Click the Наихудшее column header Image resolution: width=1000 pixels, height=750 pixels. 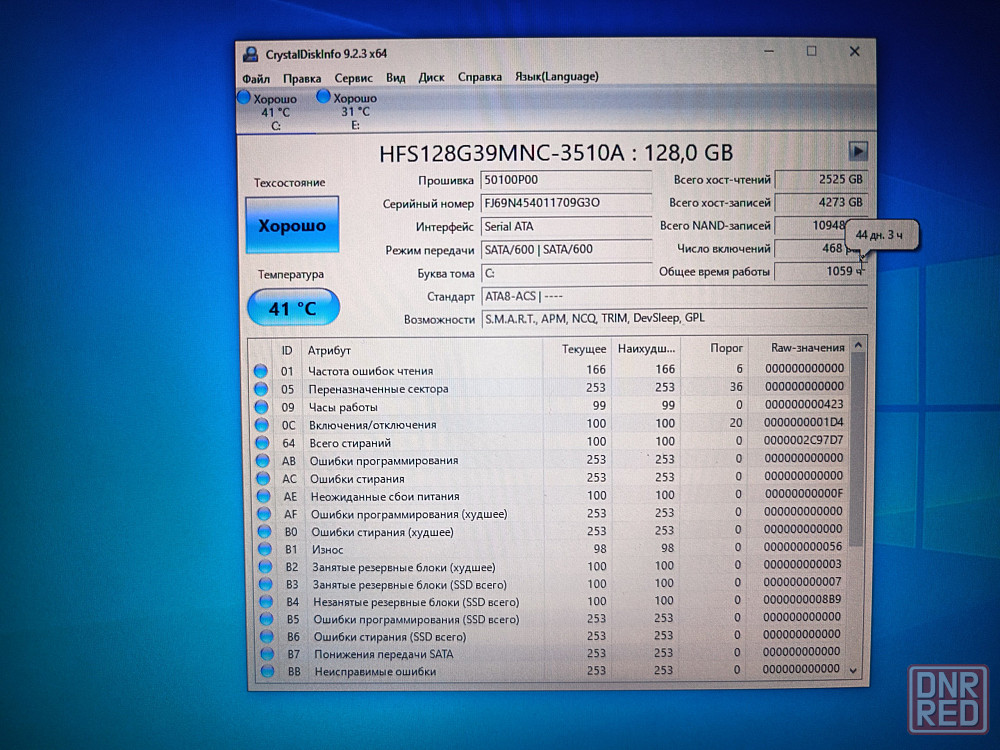[x=646, y=348]
